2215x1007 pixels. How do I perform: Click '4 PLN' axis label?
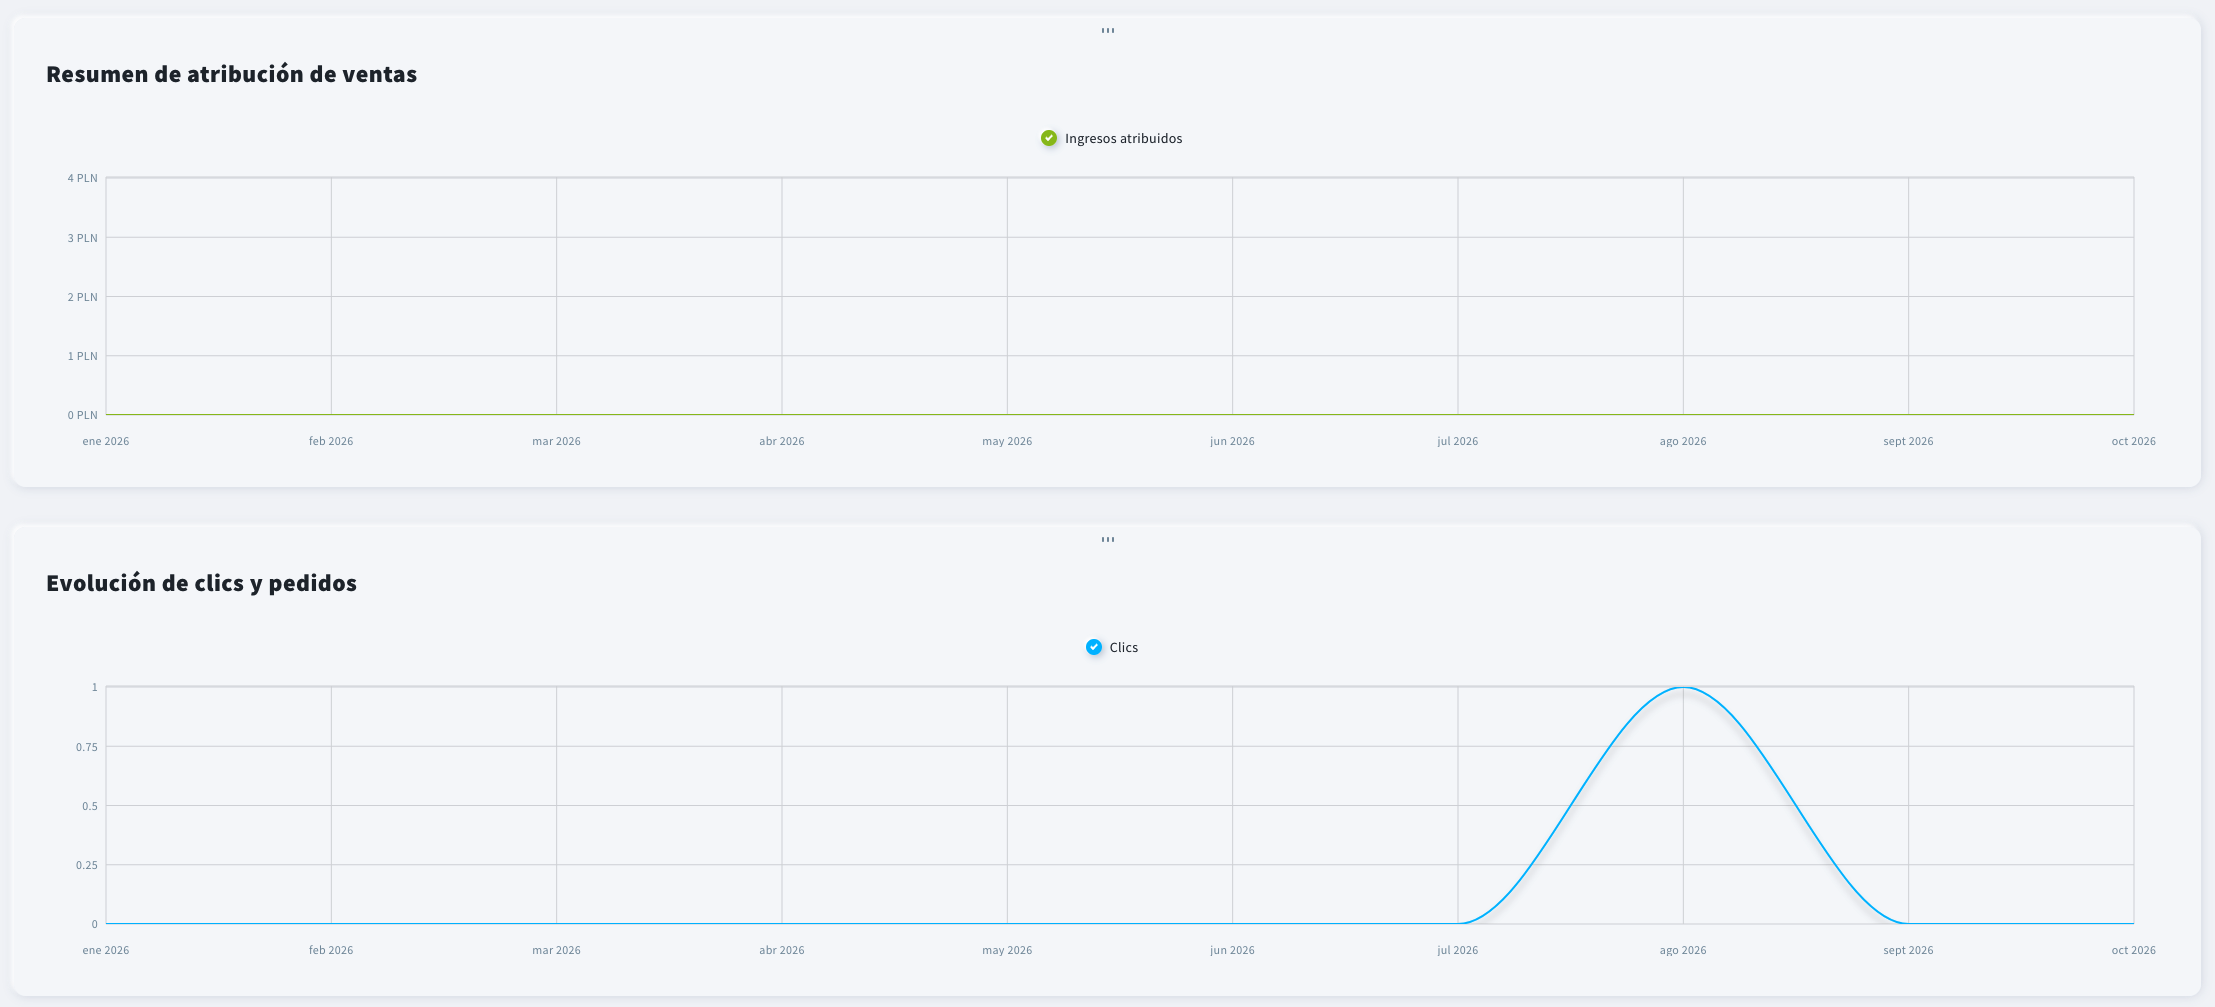pyautogui.click(x=83, y=178)
